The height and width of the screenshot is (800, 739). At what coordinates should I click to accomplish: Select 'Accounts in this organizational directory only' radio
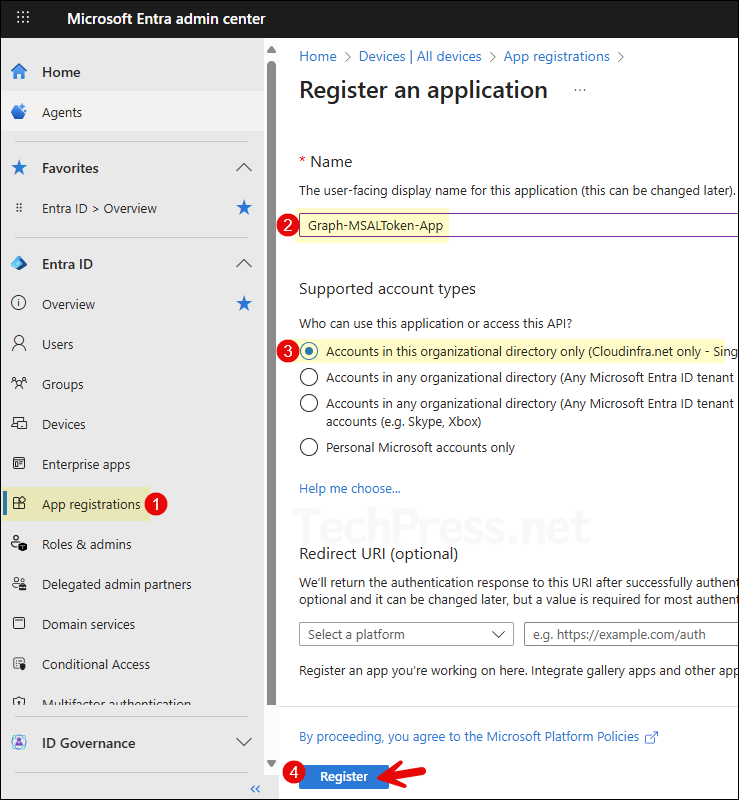point(309,351)
